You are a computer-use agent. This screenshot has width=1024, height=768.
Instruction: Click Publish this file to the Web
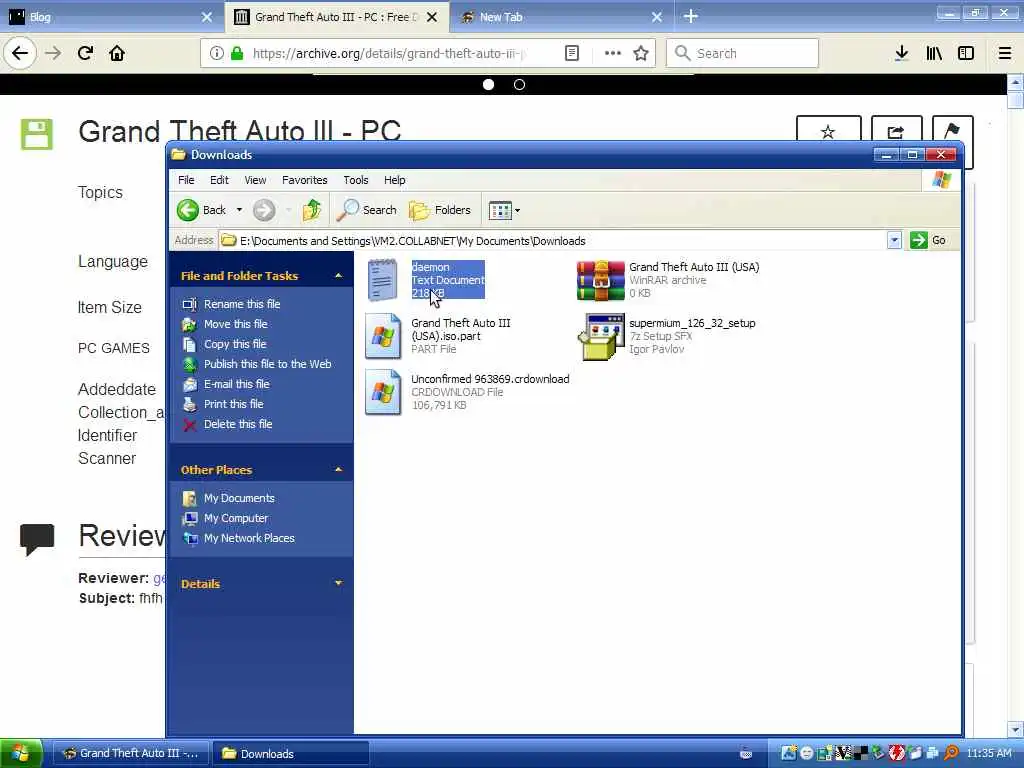coord(267,364)
